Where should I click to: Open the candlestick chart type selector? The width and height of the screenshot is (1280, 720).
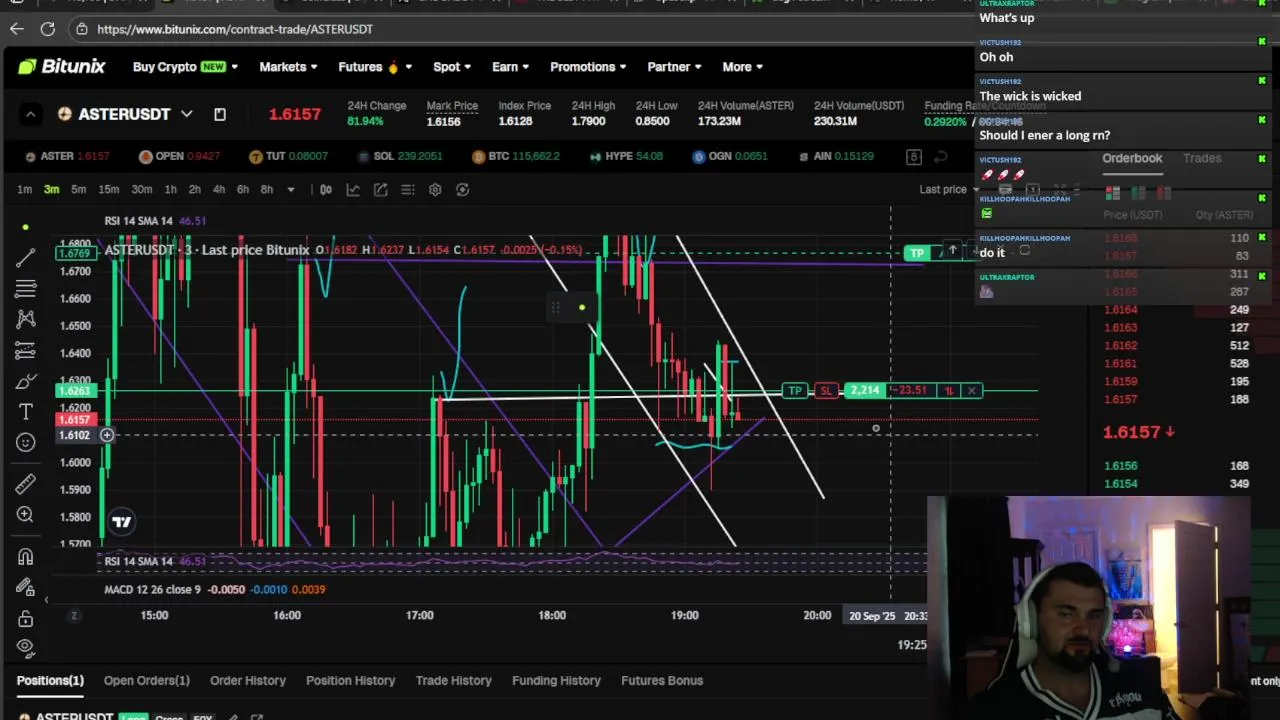pos(326,189)
